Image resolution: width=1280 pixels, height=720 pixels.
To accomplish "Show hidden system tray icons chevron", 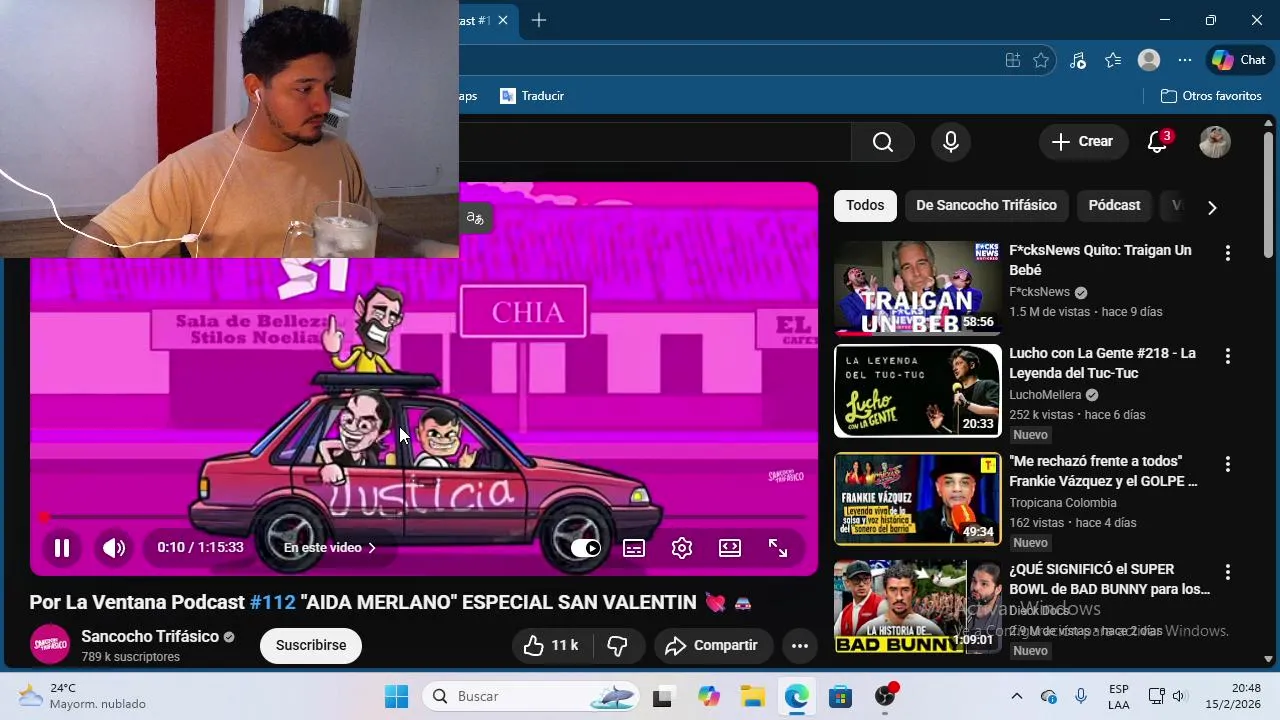I will click(1017, 697).
